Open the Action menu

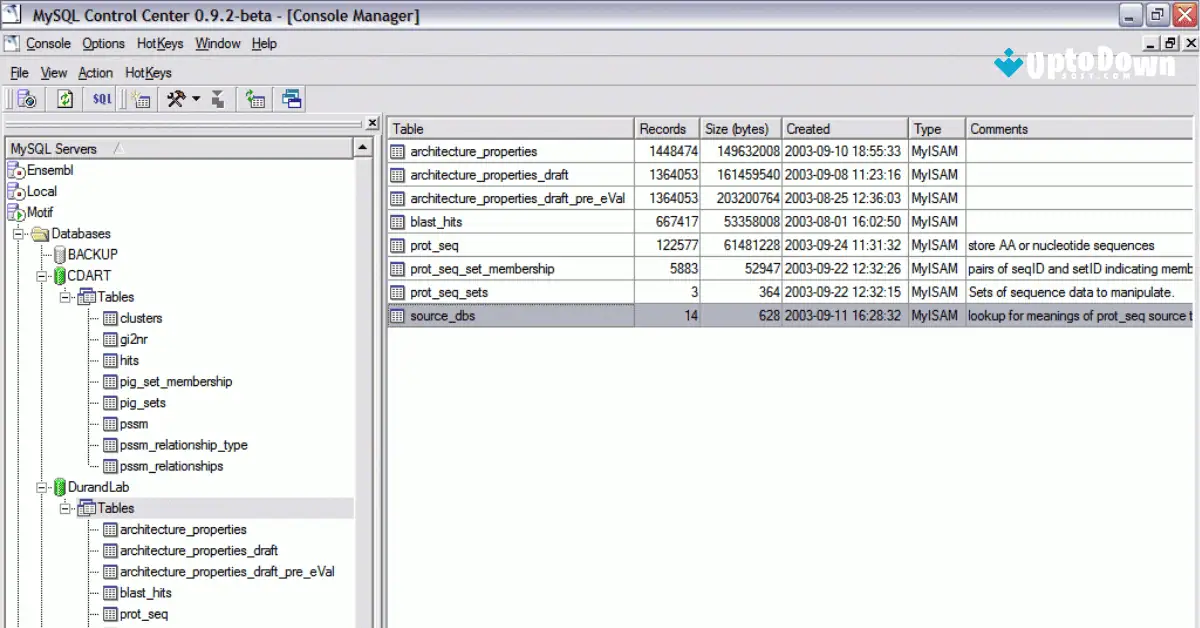click(x=95, y=72)
